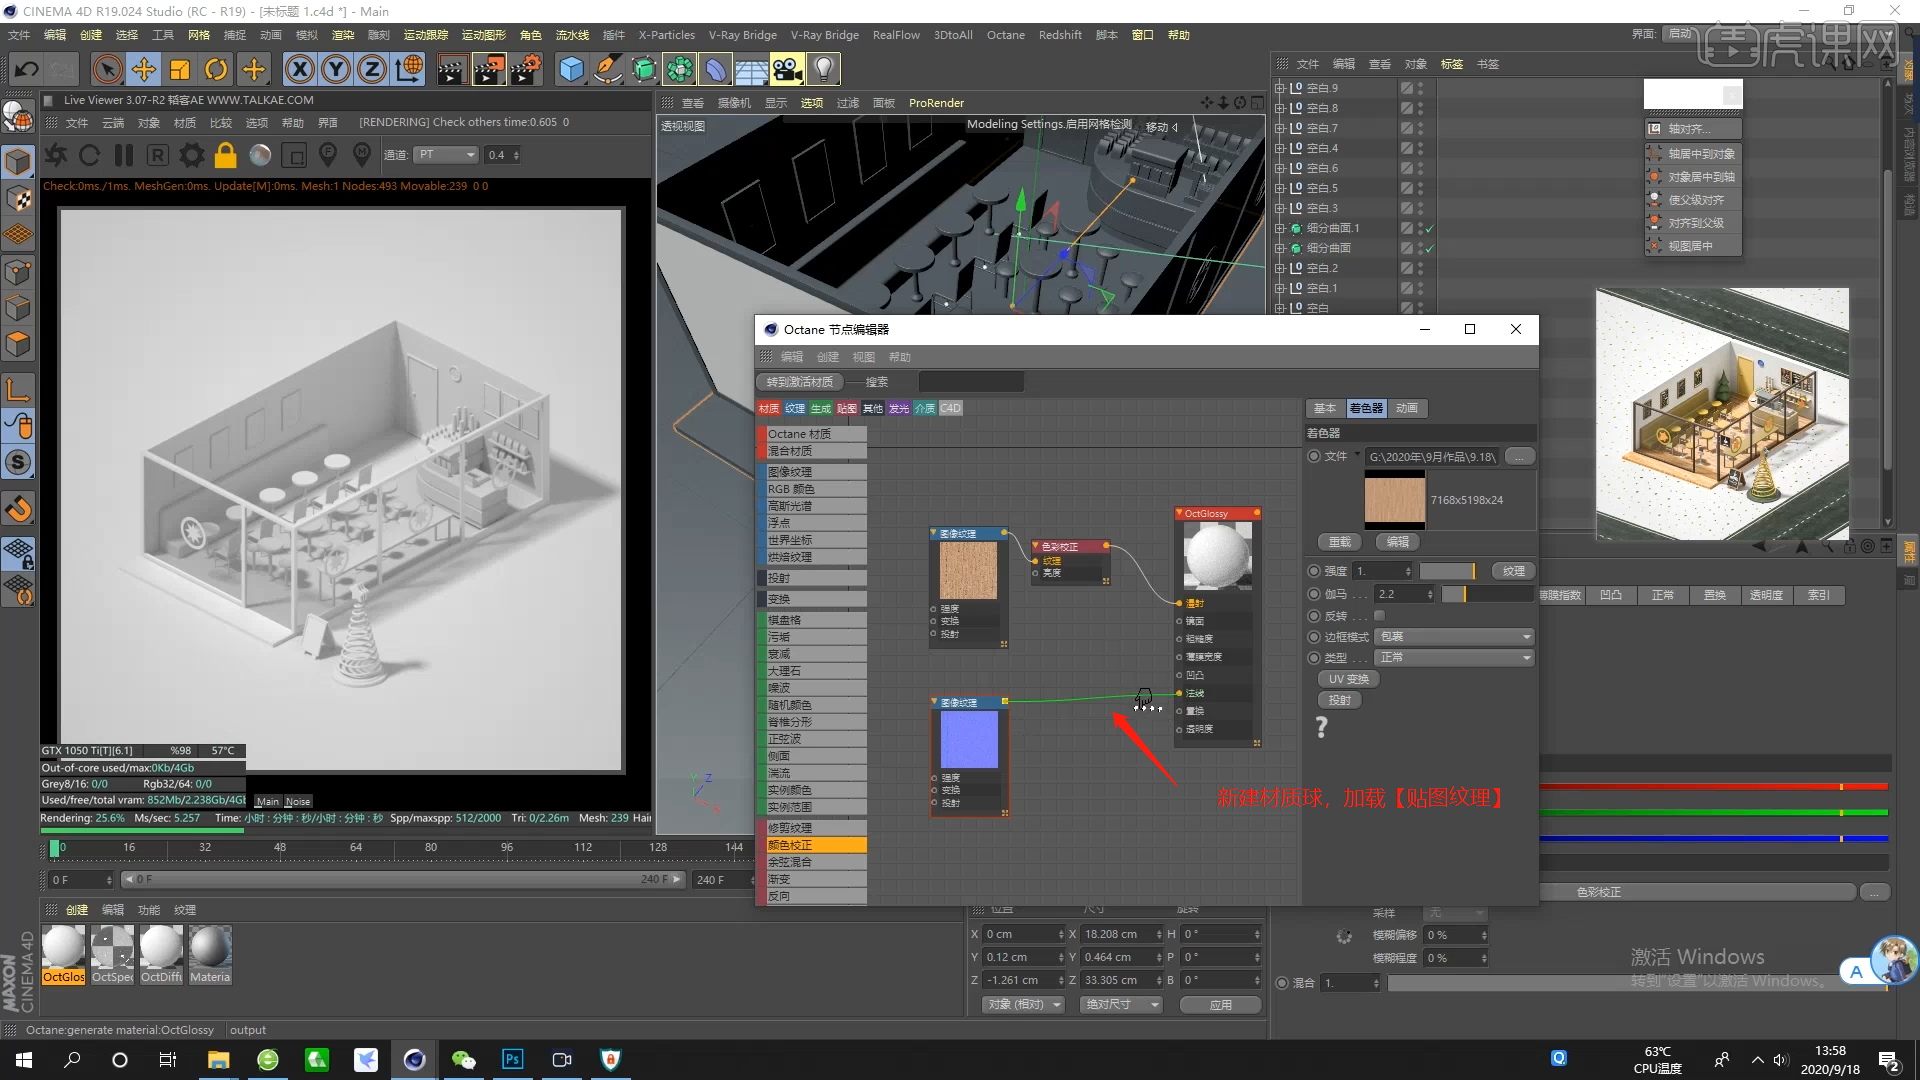
Task: Open the 边框模式 dropdown
Action: [1454, 637]
